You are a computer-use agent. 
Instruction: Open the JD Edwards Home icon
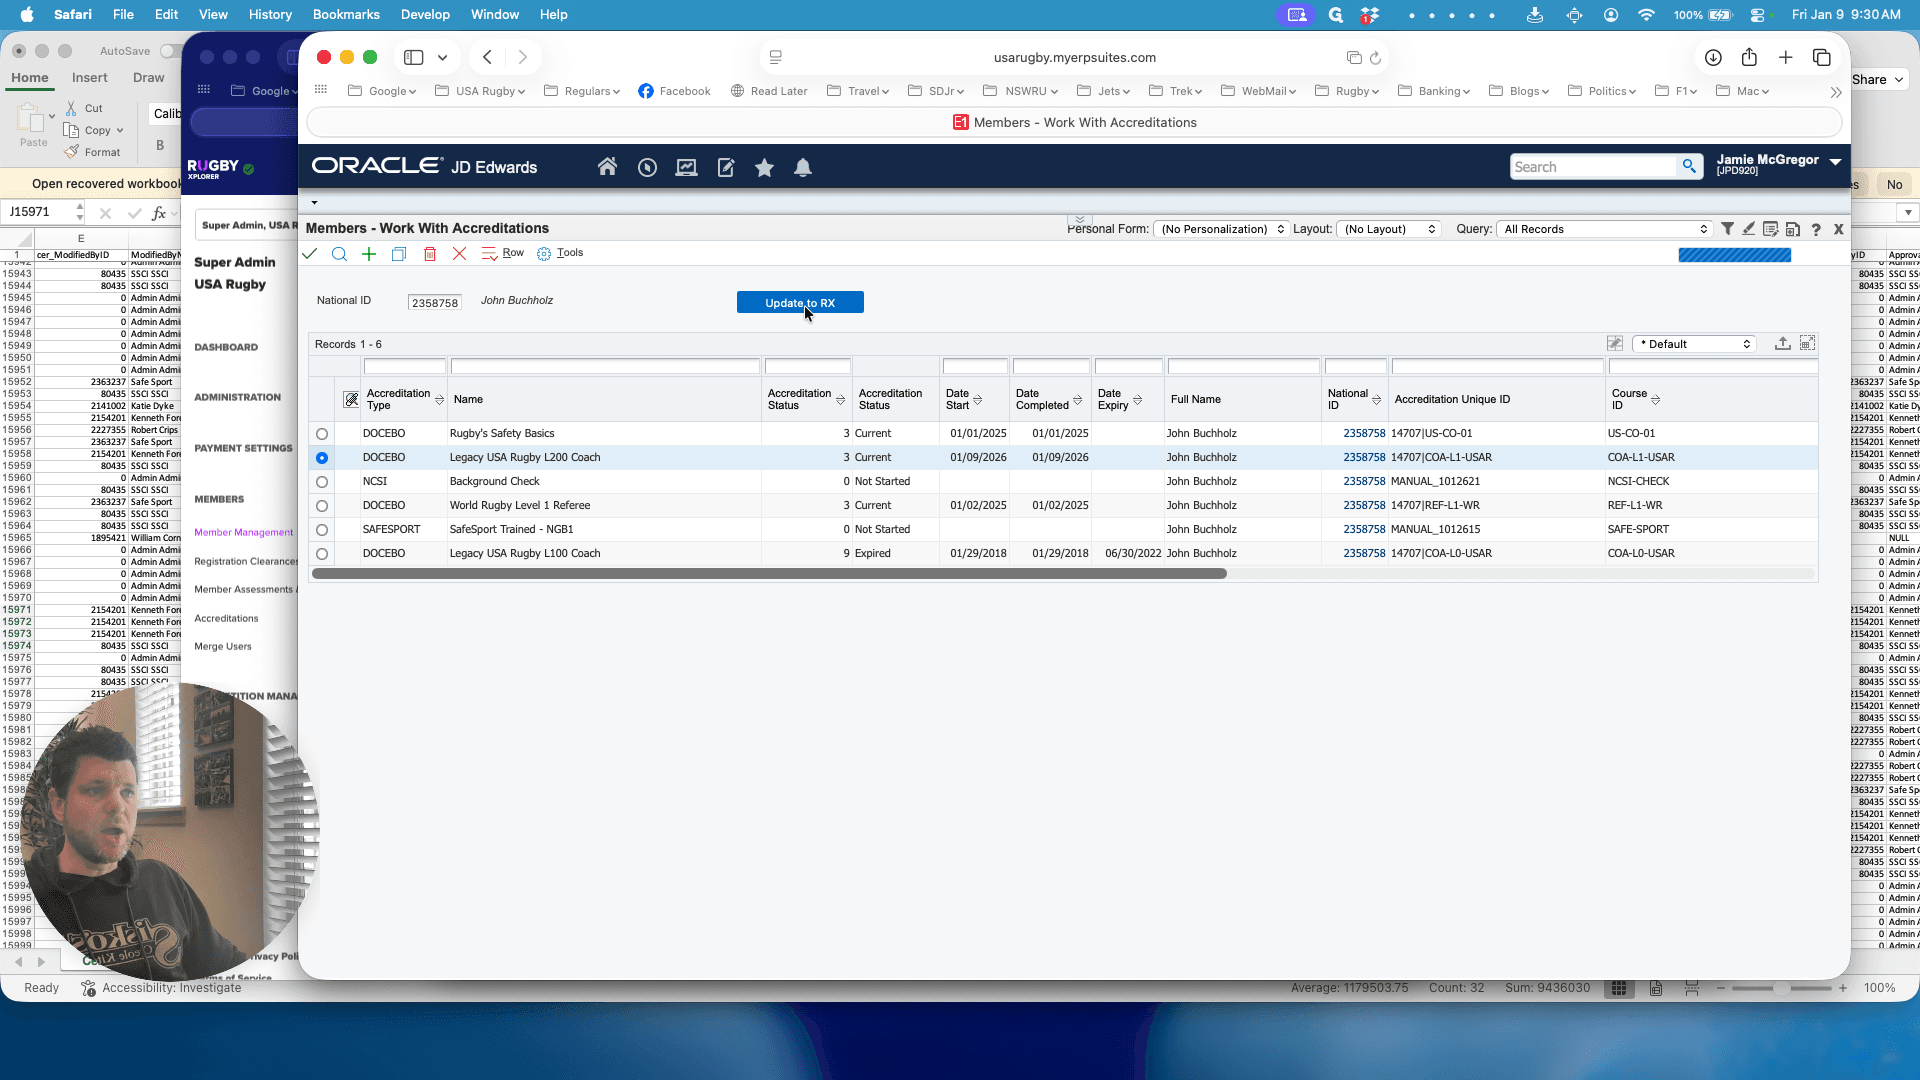pos(607,167)
